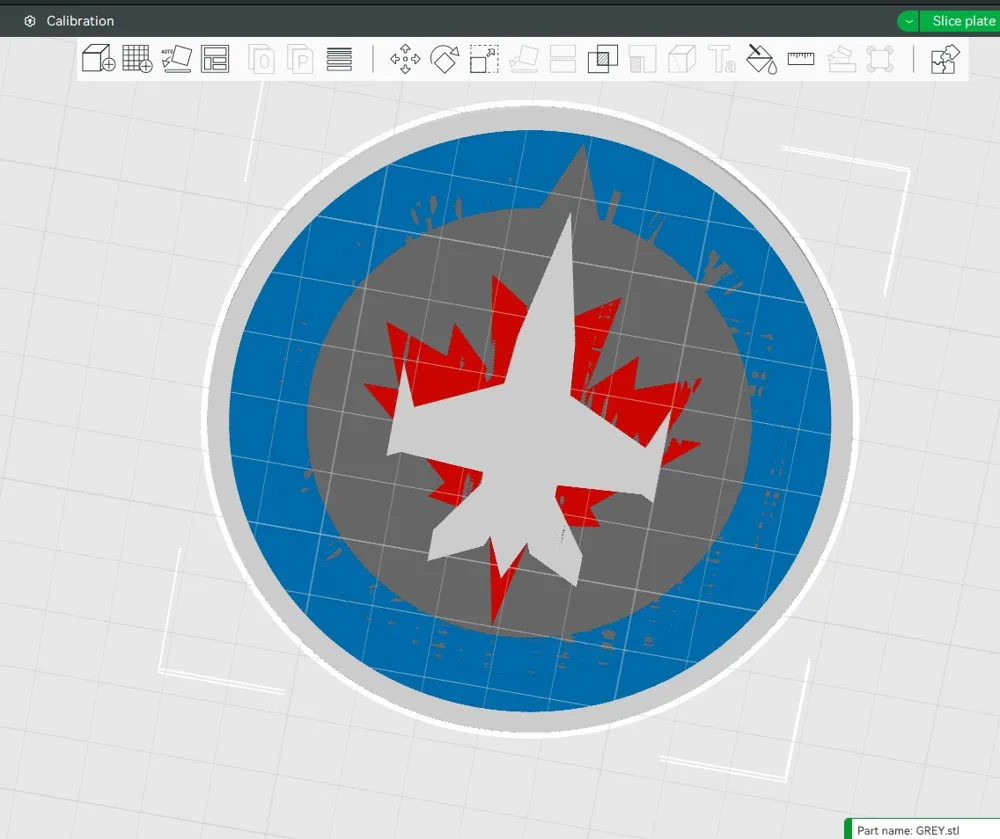The width and height of the screenshot is (1000, 839).
Task: Click the Assemble tool icon
Action: click(x=841, y=59)
